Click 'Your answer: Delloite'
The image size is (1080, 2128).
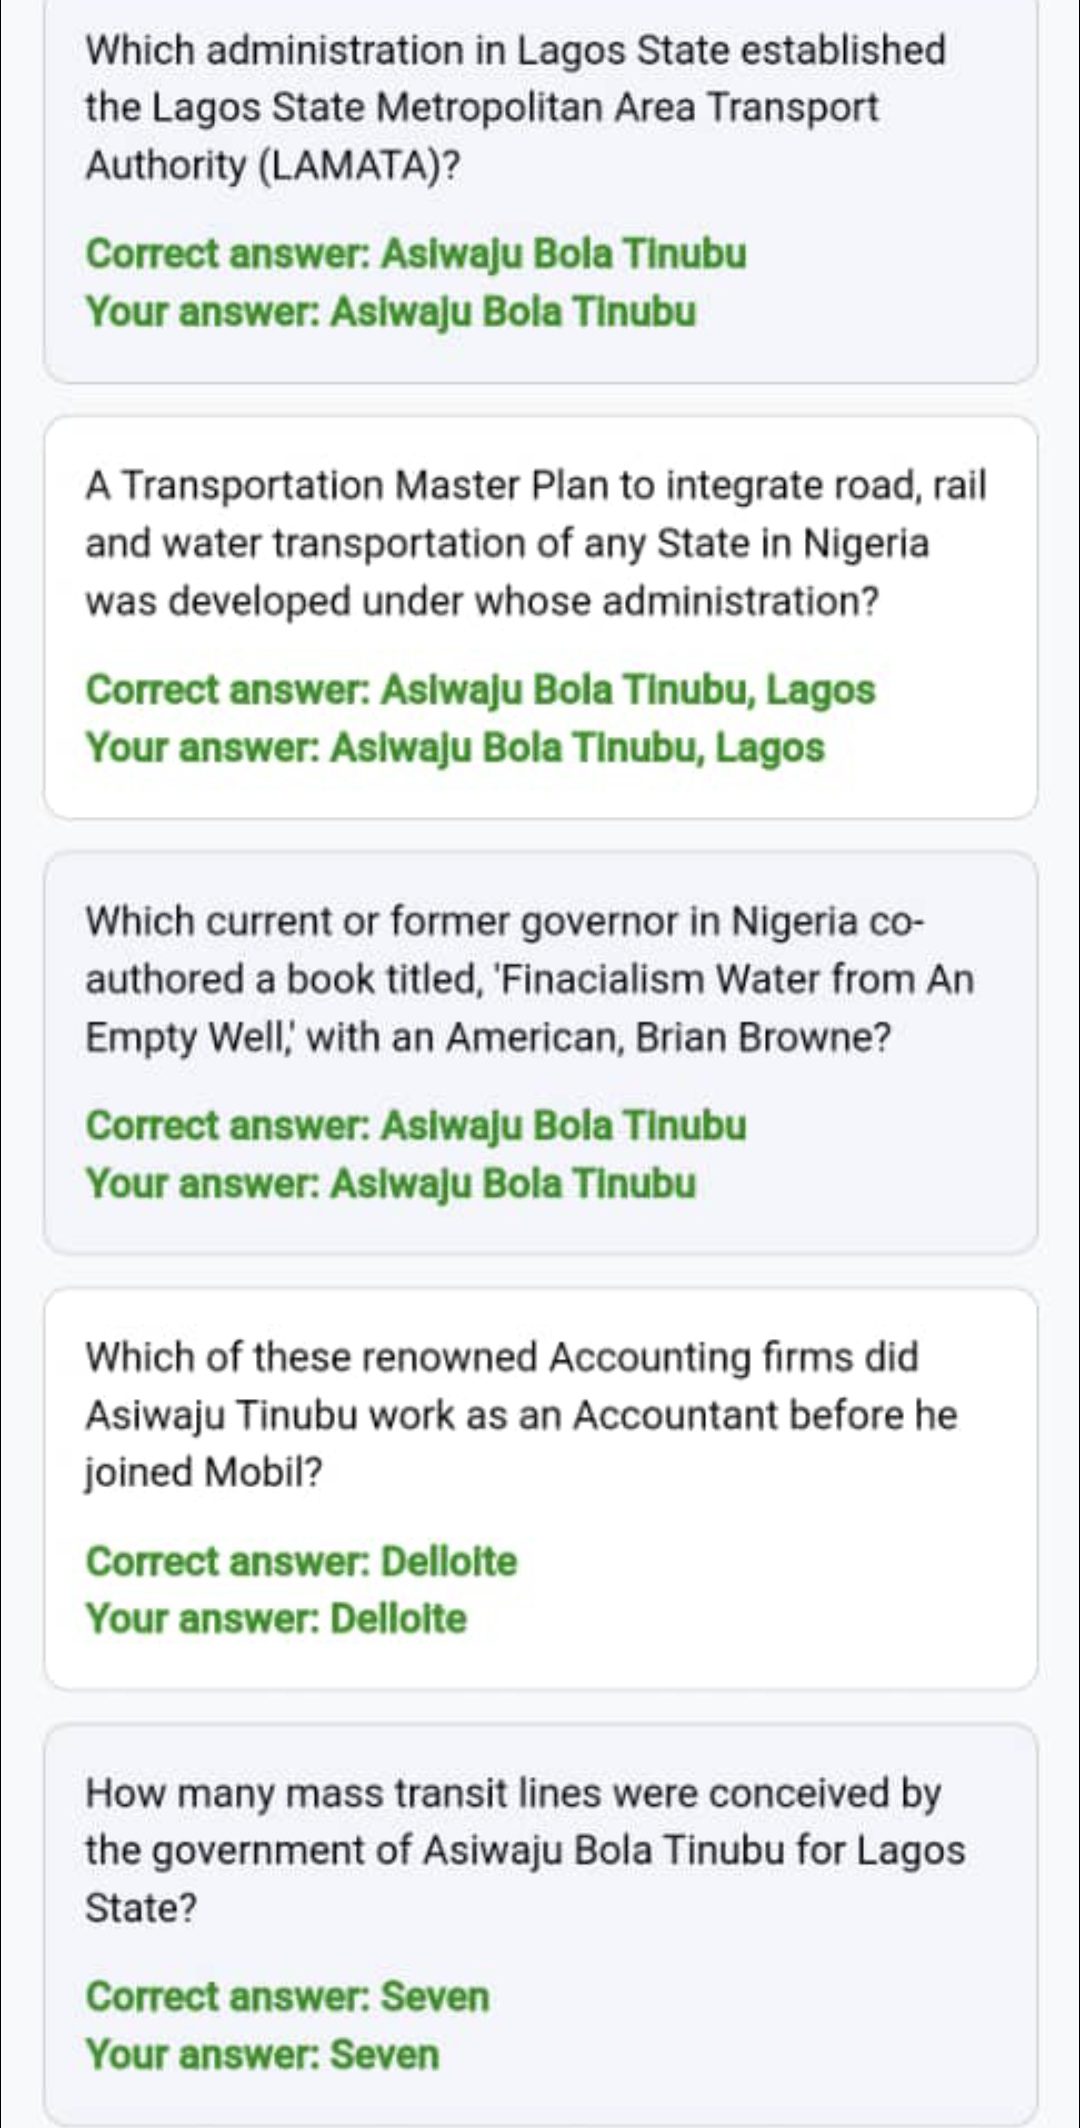point(276,1619)
